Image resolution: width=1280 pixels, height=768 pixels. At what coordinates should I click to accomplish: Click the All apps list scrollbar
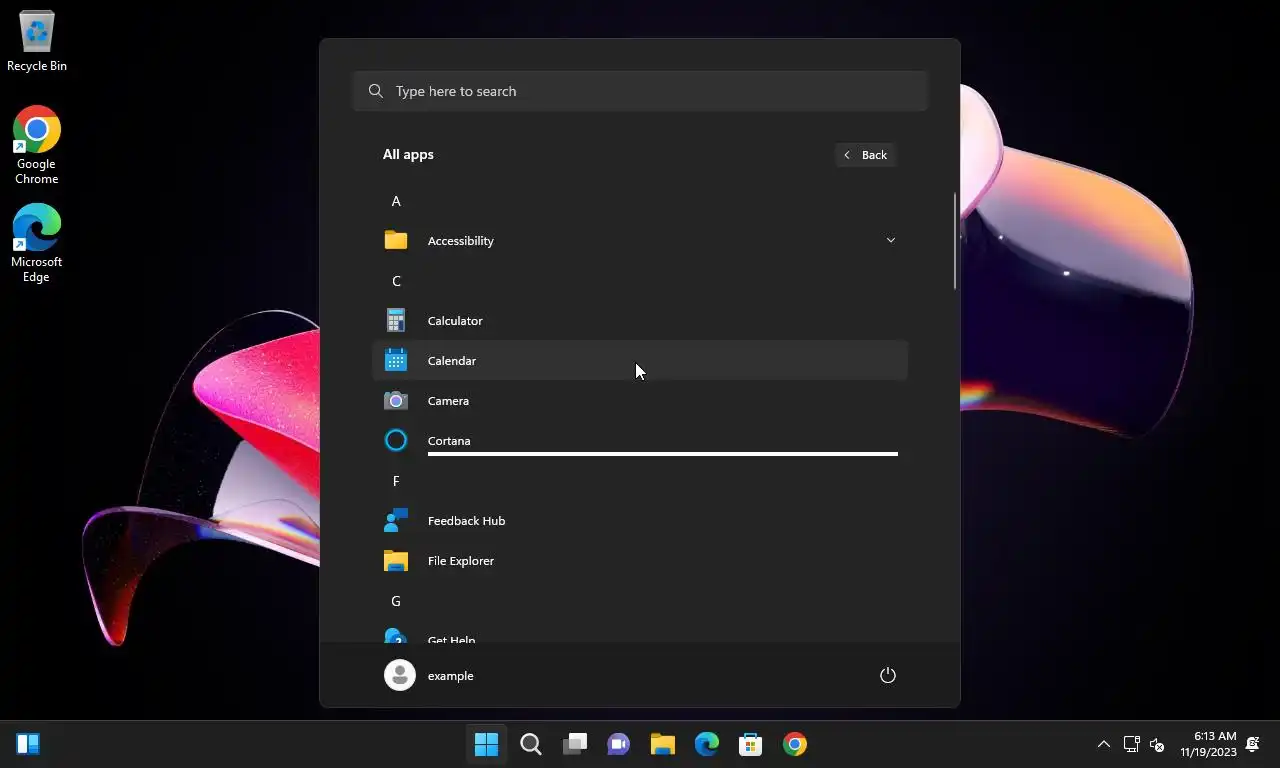pos(955,241)
